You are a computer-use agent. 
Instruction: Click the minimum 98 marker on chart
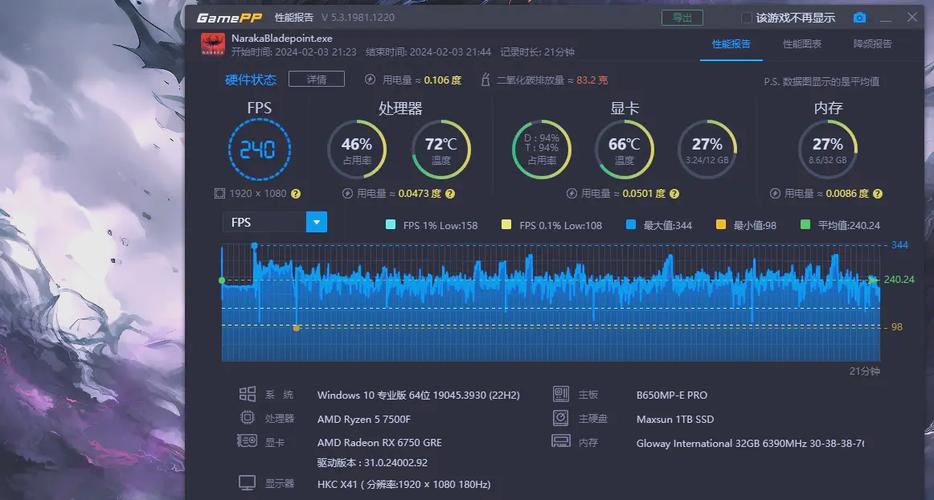tap(297, 328)
